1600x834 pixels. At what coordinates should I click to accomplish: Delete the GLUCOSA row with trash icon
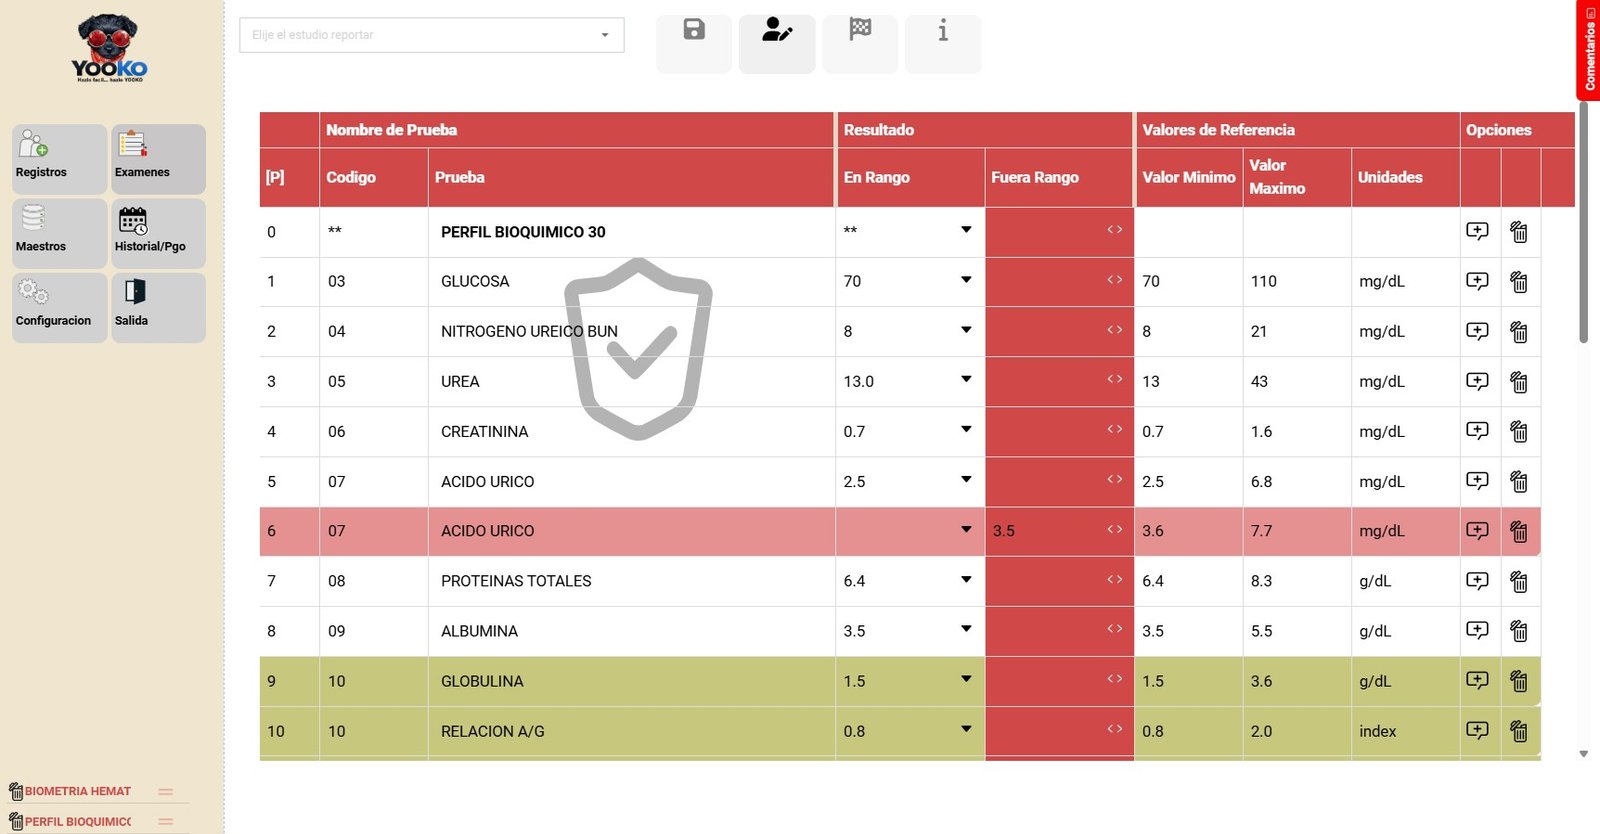pos(1519,282)
